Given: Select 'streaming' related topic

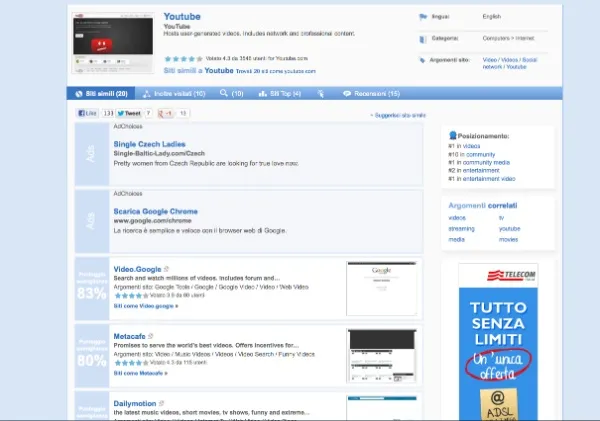Looking at the screenshot, I should tap(461, 228).
